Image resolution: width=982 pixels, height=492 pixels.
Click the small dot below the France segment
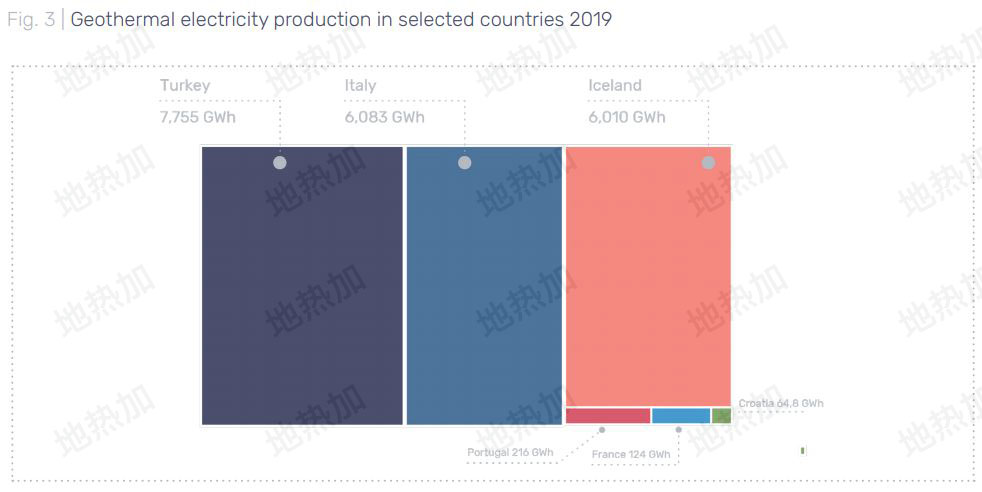click(678, 430)
